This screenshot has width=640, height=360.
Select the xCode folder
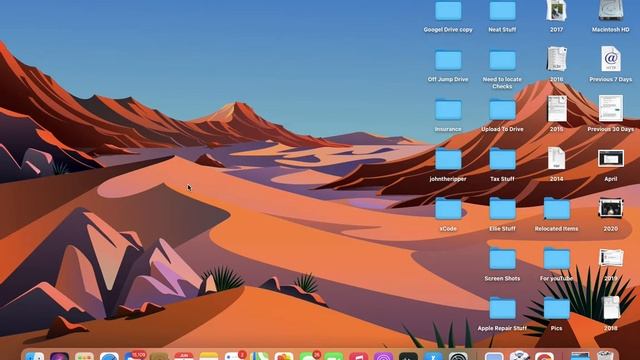coord(448,209)
